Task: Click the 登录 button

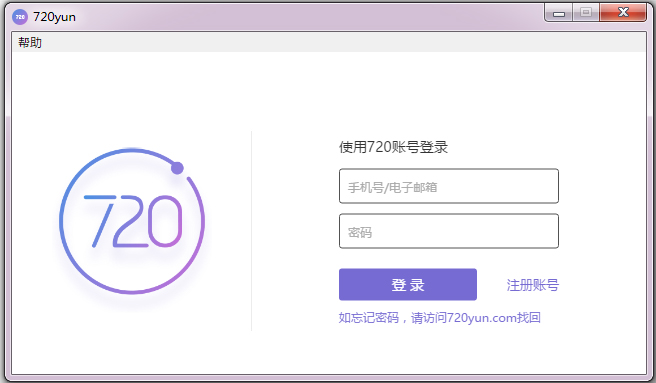Action: tap(407, 285)
